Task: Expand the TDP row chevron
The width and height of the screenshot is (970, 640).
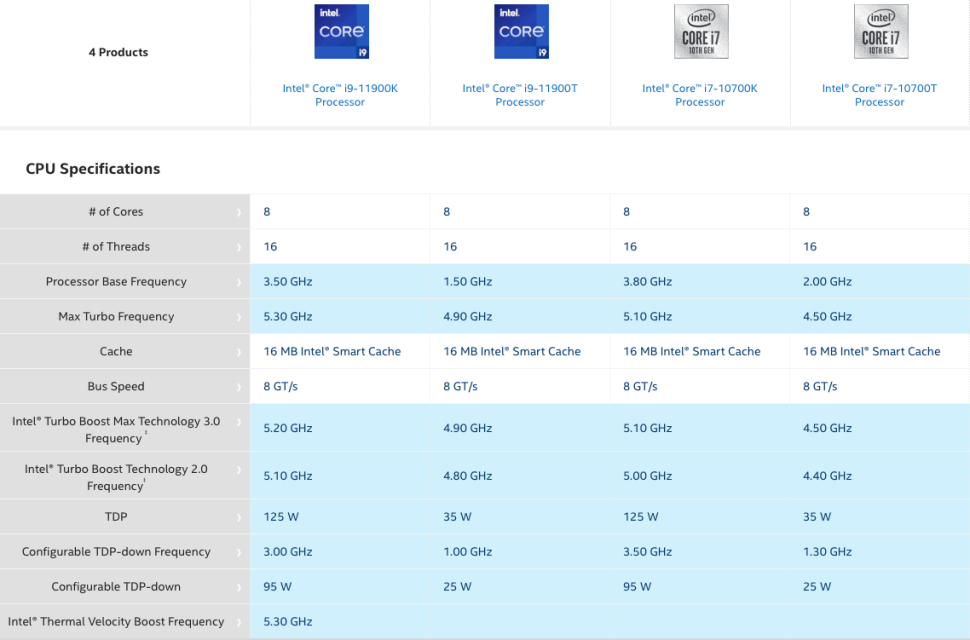Action: [x=239, y=517]
